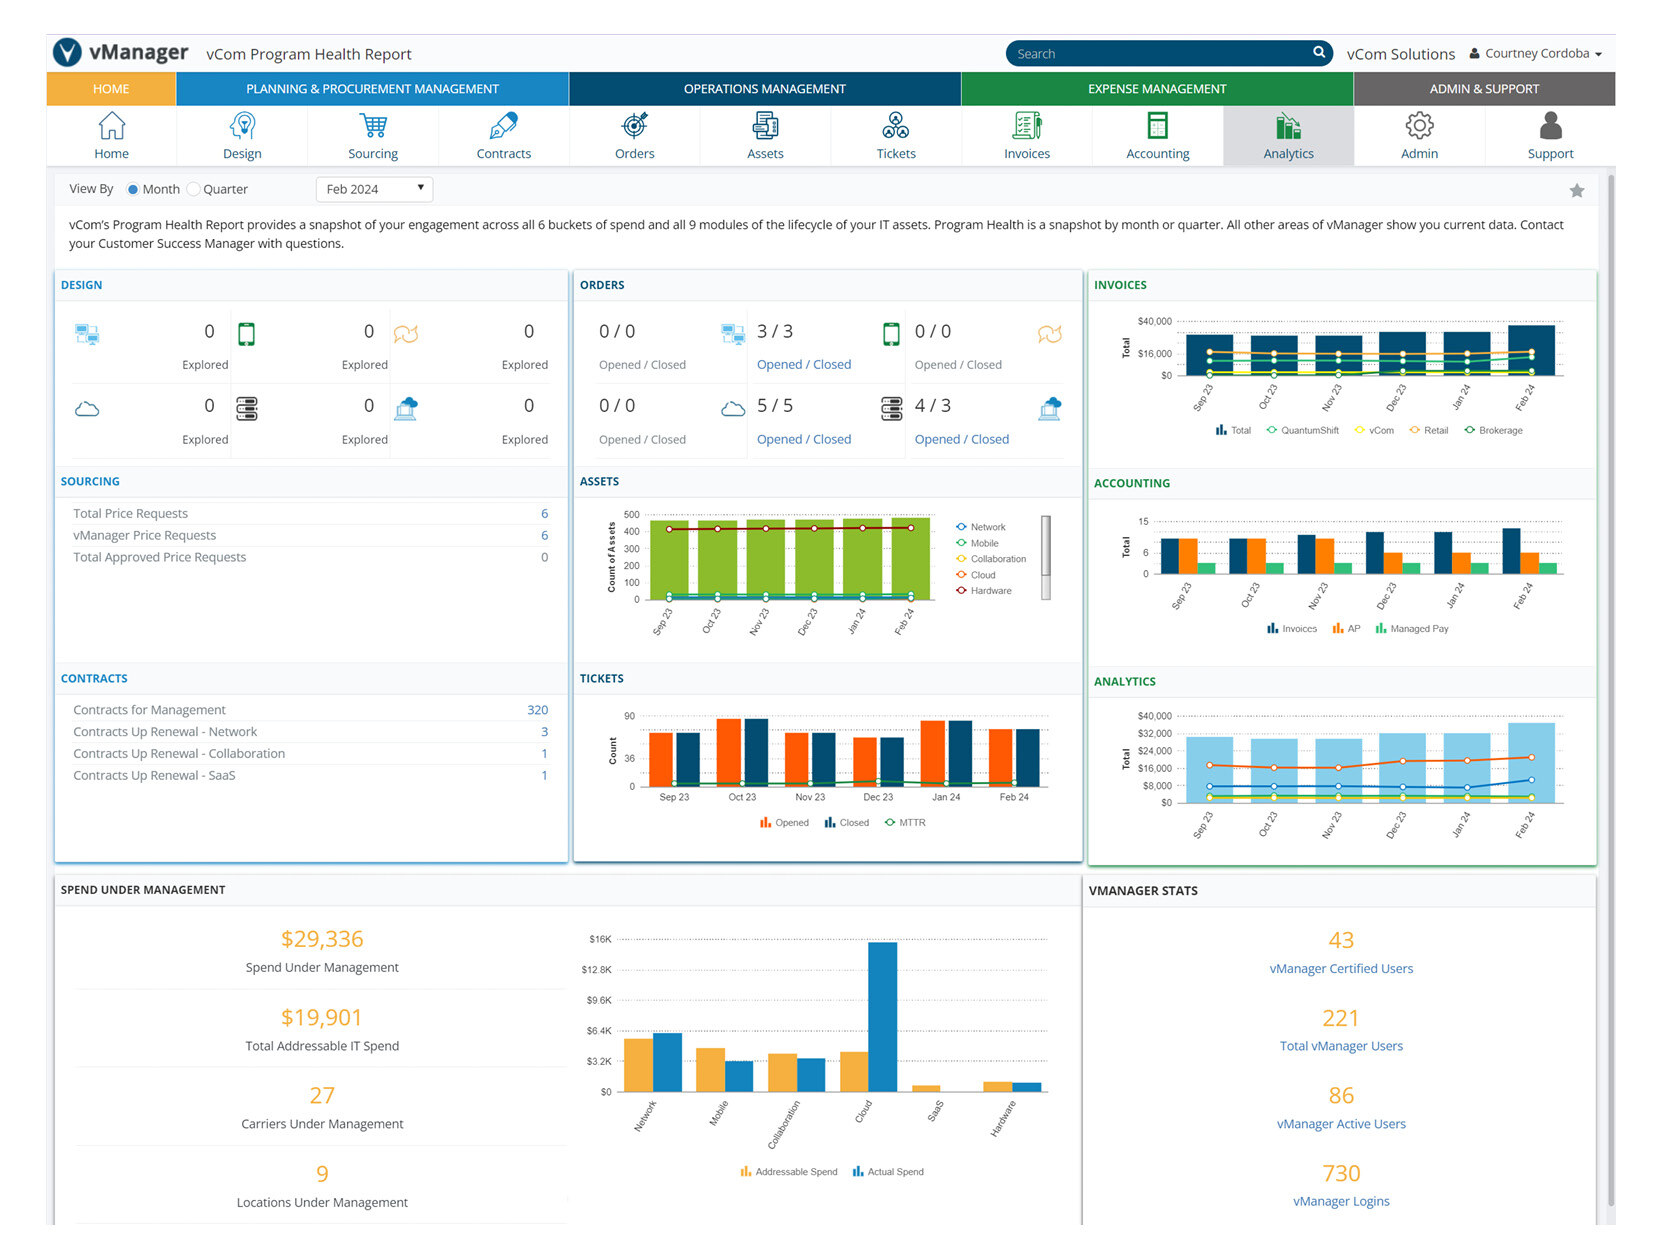The height and width of the screenshot is (1250, 1667).
Task: Toggle the Network series in Assets legend
Action: coord(986,527)
